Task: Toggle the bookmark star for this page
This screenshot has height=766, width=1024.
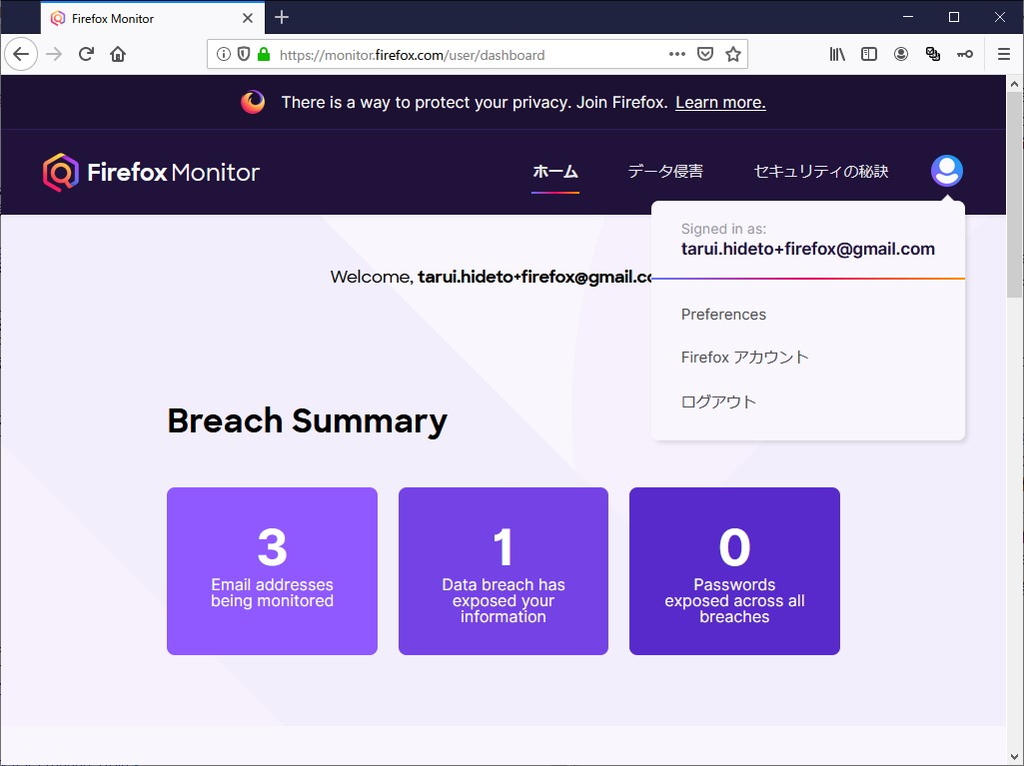Action: (x=734, y=54)
